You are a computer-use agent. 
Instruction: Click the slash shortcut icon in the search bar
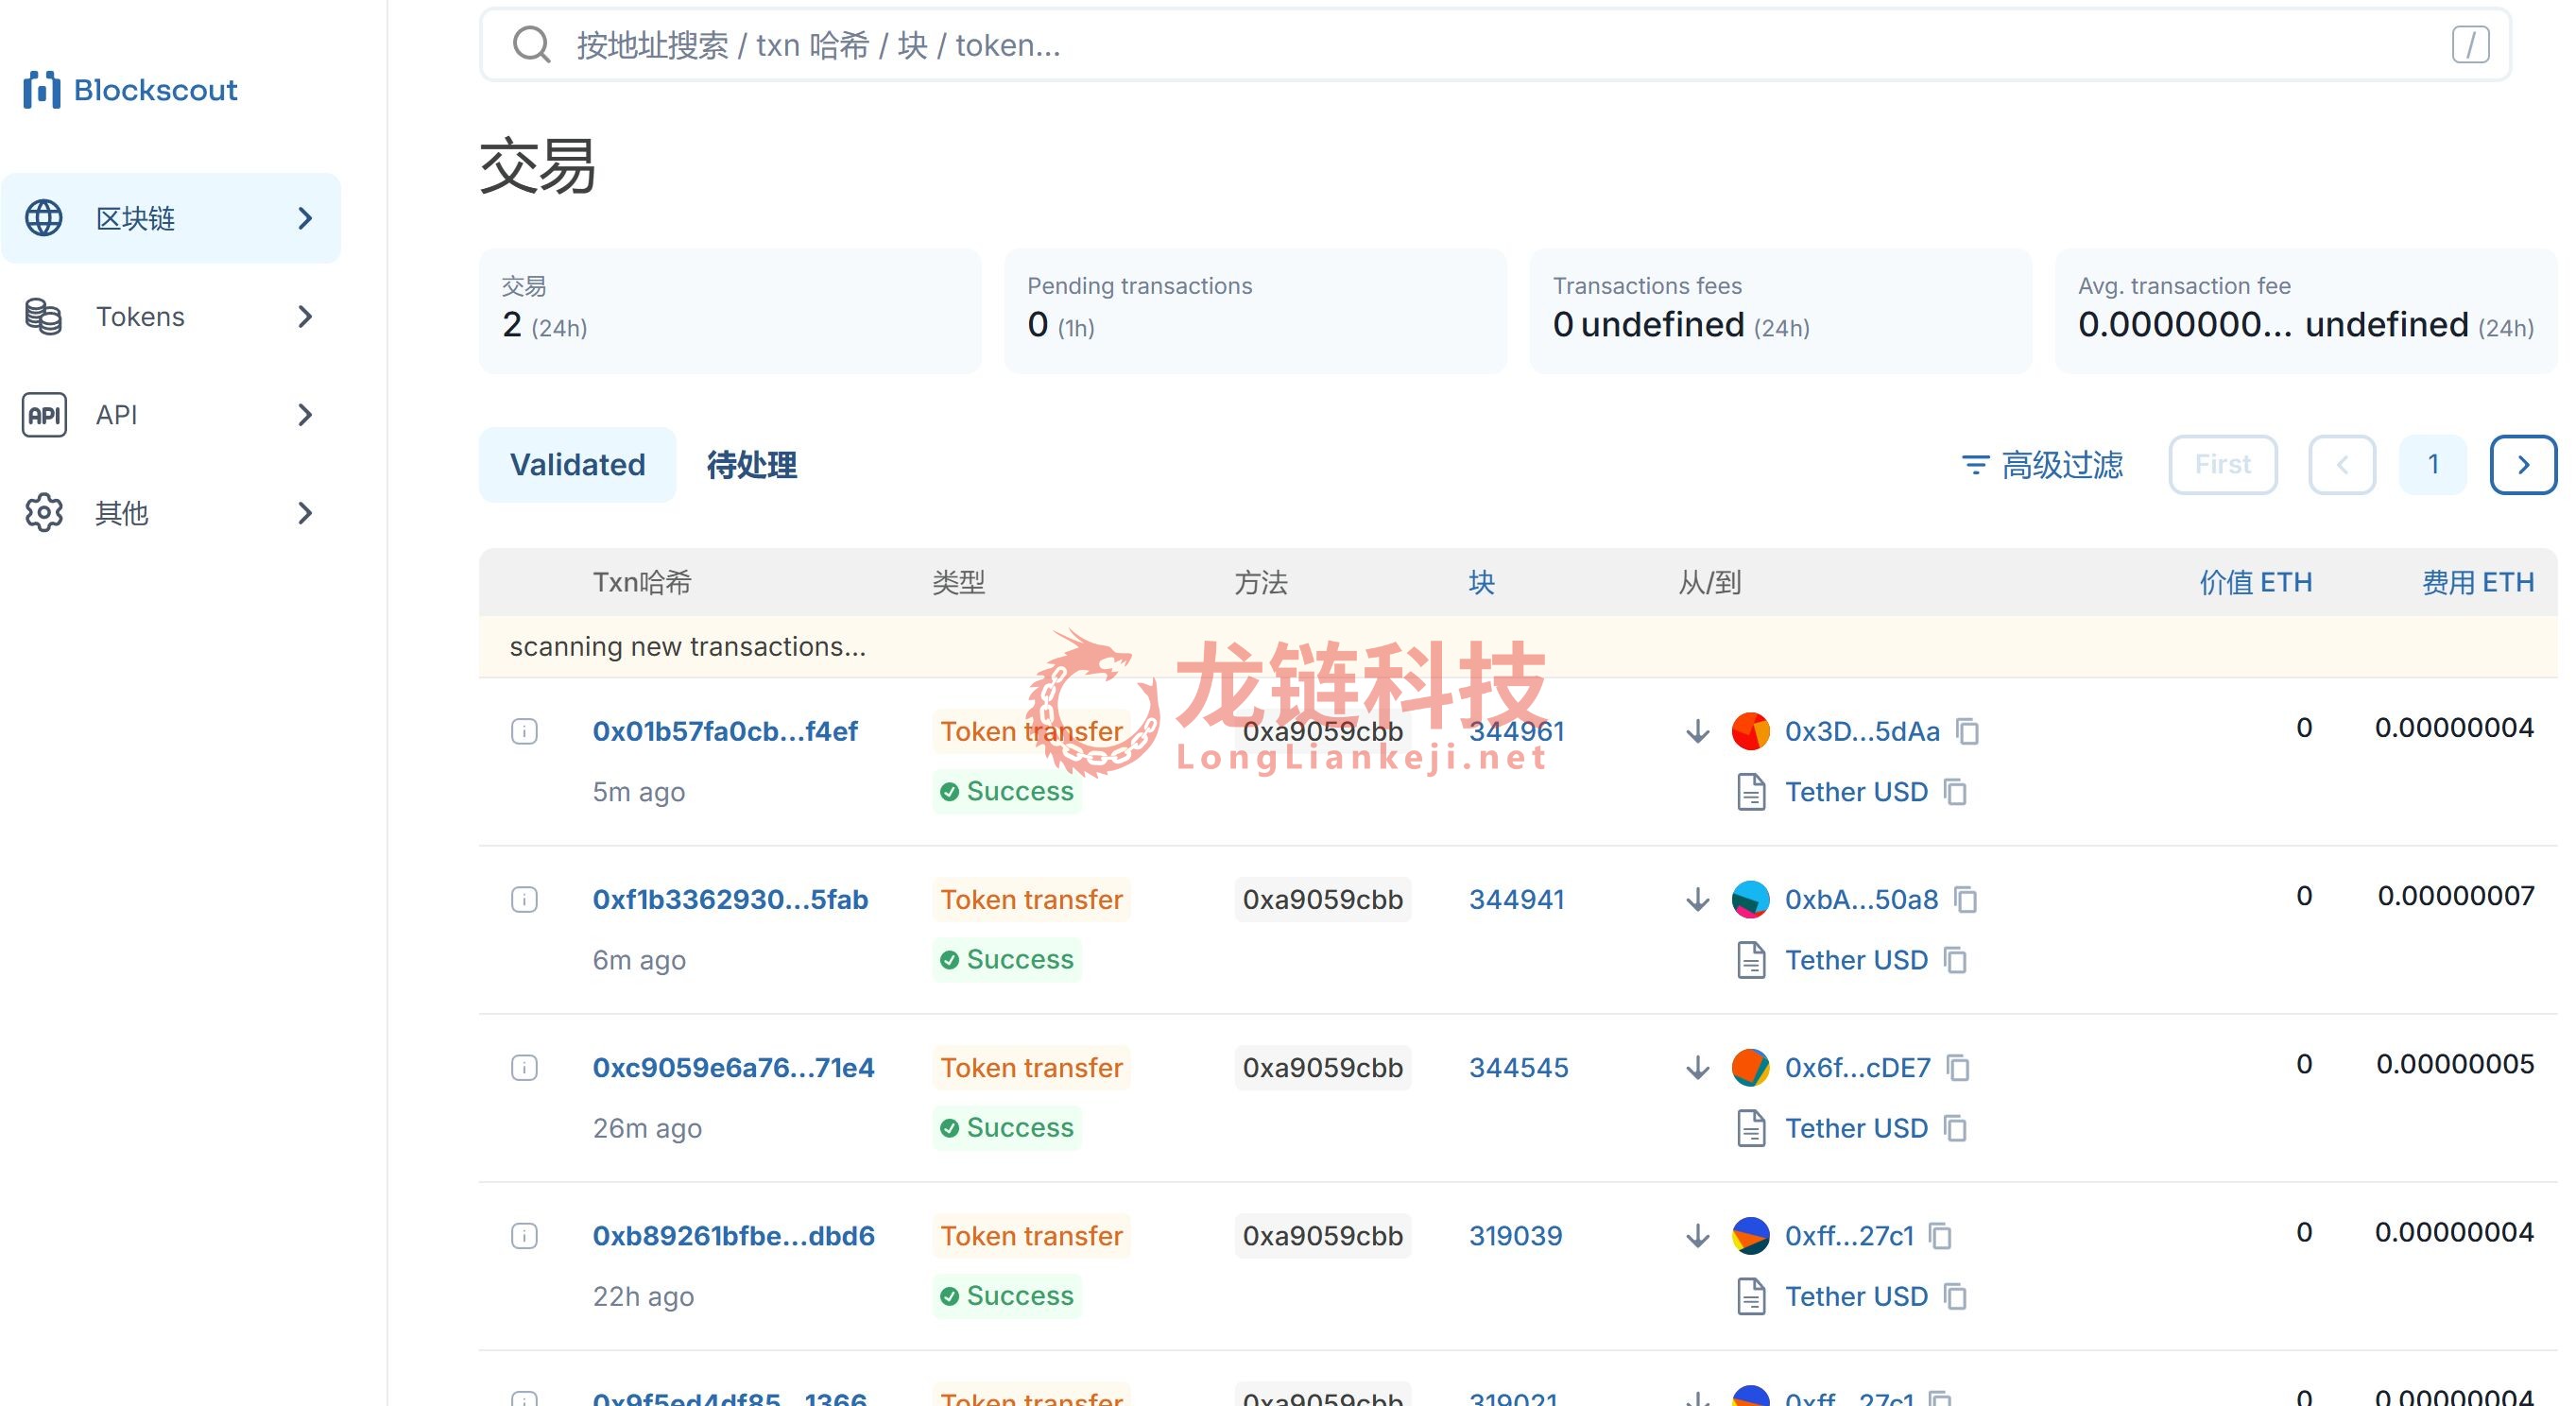2470,45
